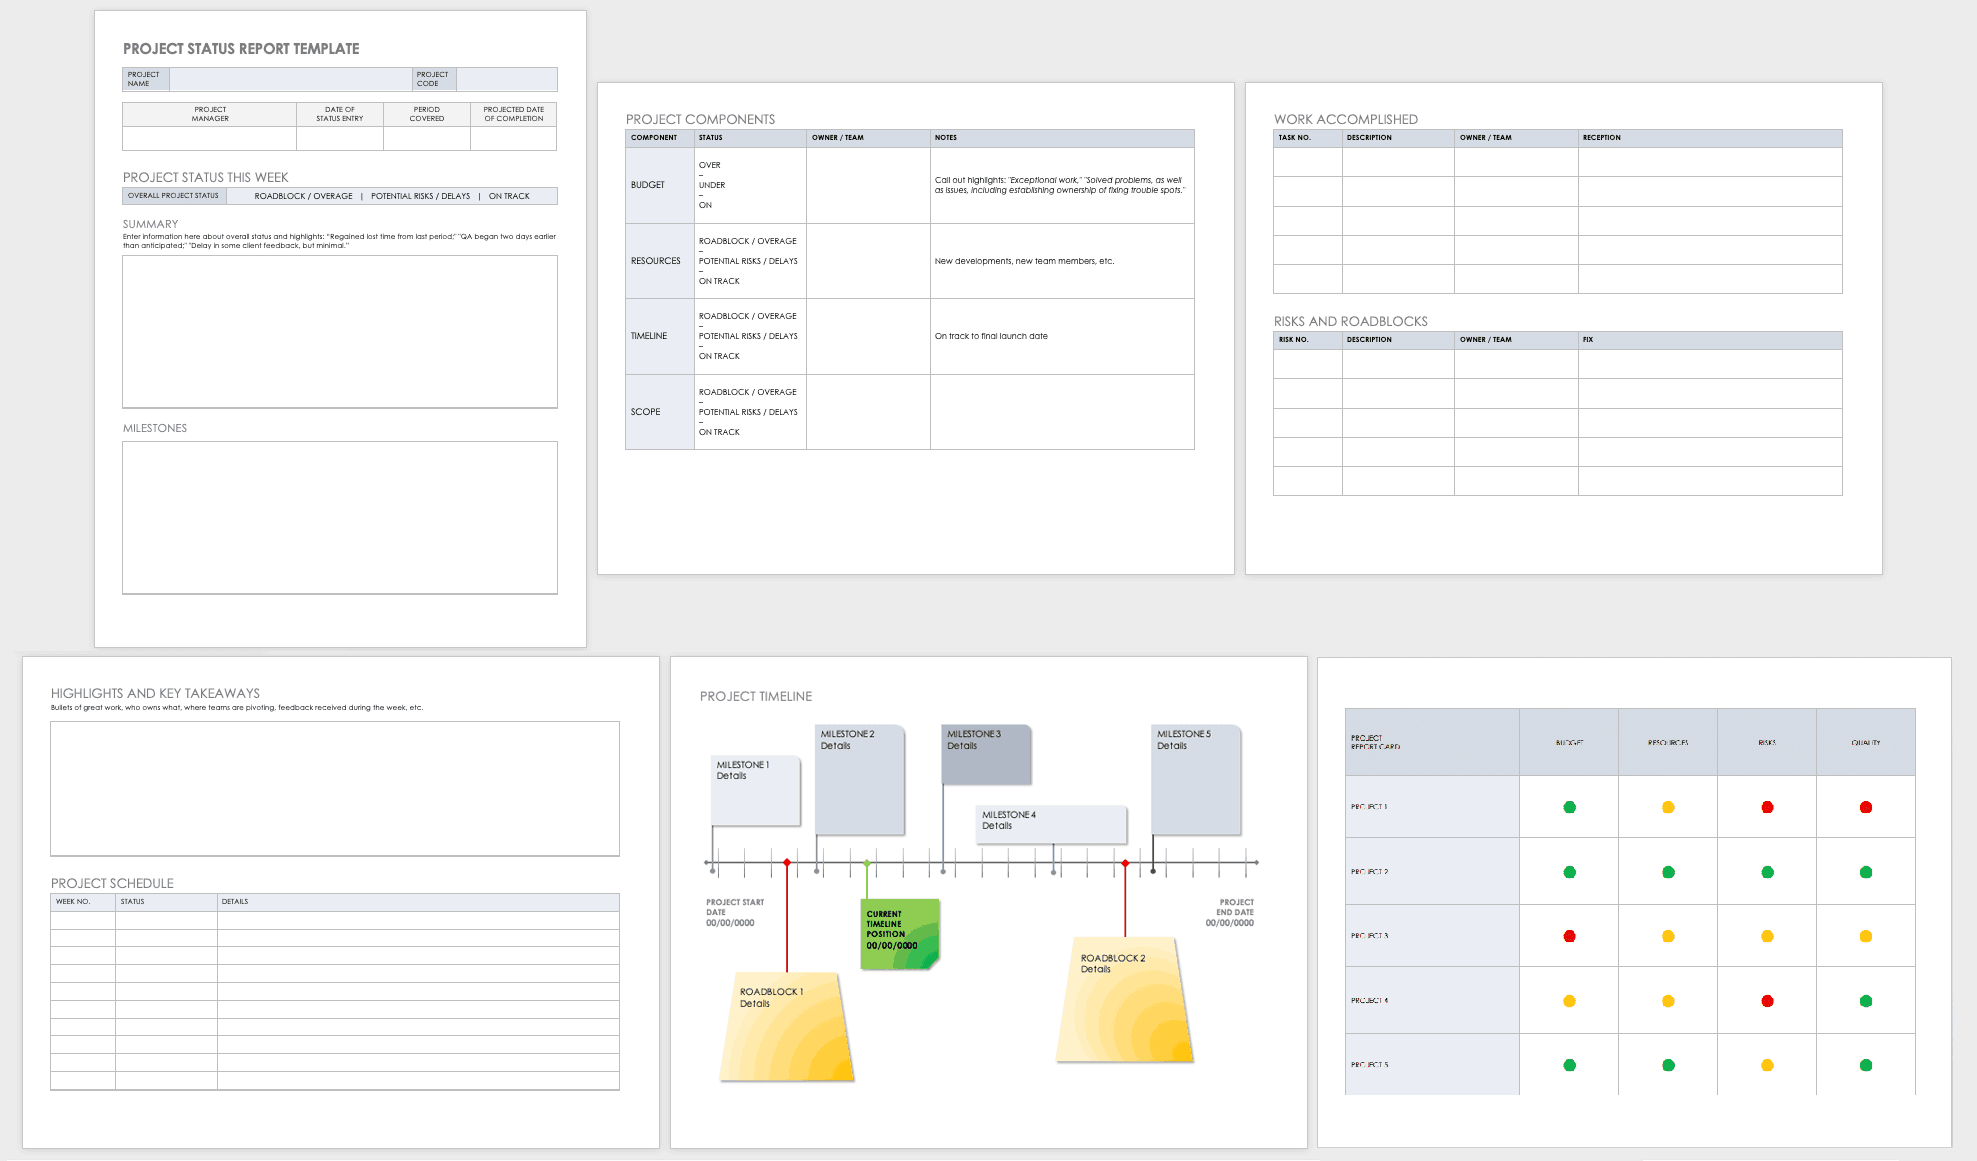Expand the MILESTONE 3 details block
Viewport: 1977px width, 1161px height.
click(984, 755)
